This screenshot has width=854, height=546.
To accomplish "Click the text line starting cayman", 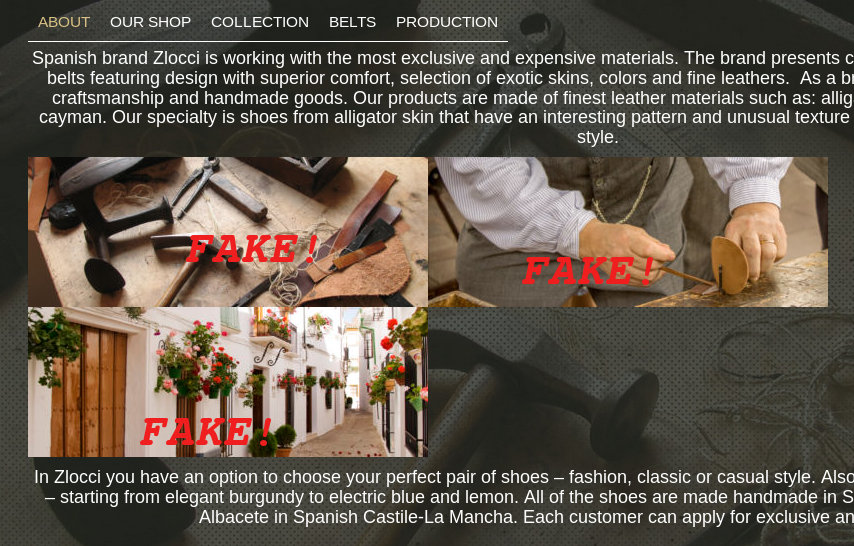I will [446, 118].
